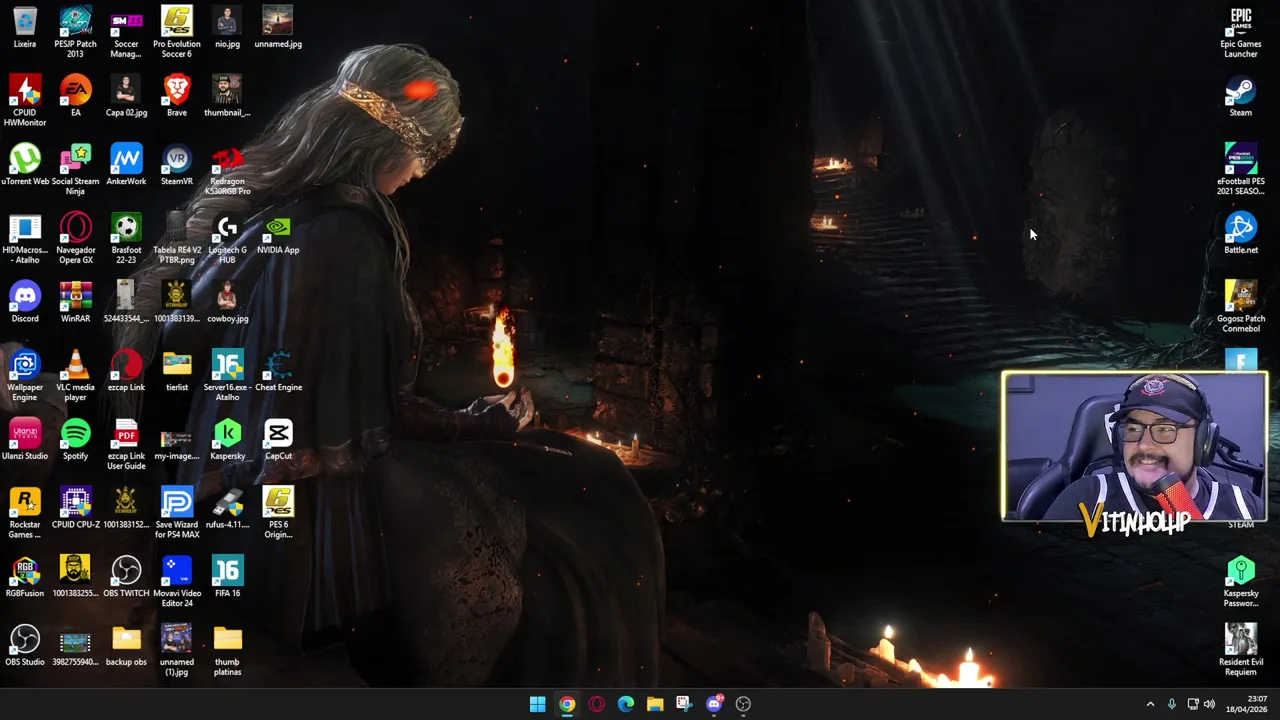Select nio.jpg image file

pyautogui.click(x=227, y=28)
